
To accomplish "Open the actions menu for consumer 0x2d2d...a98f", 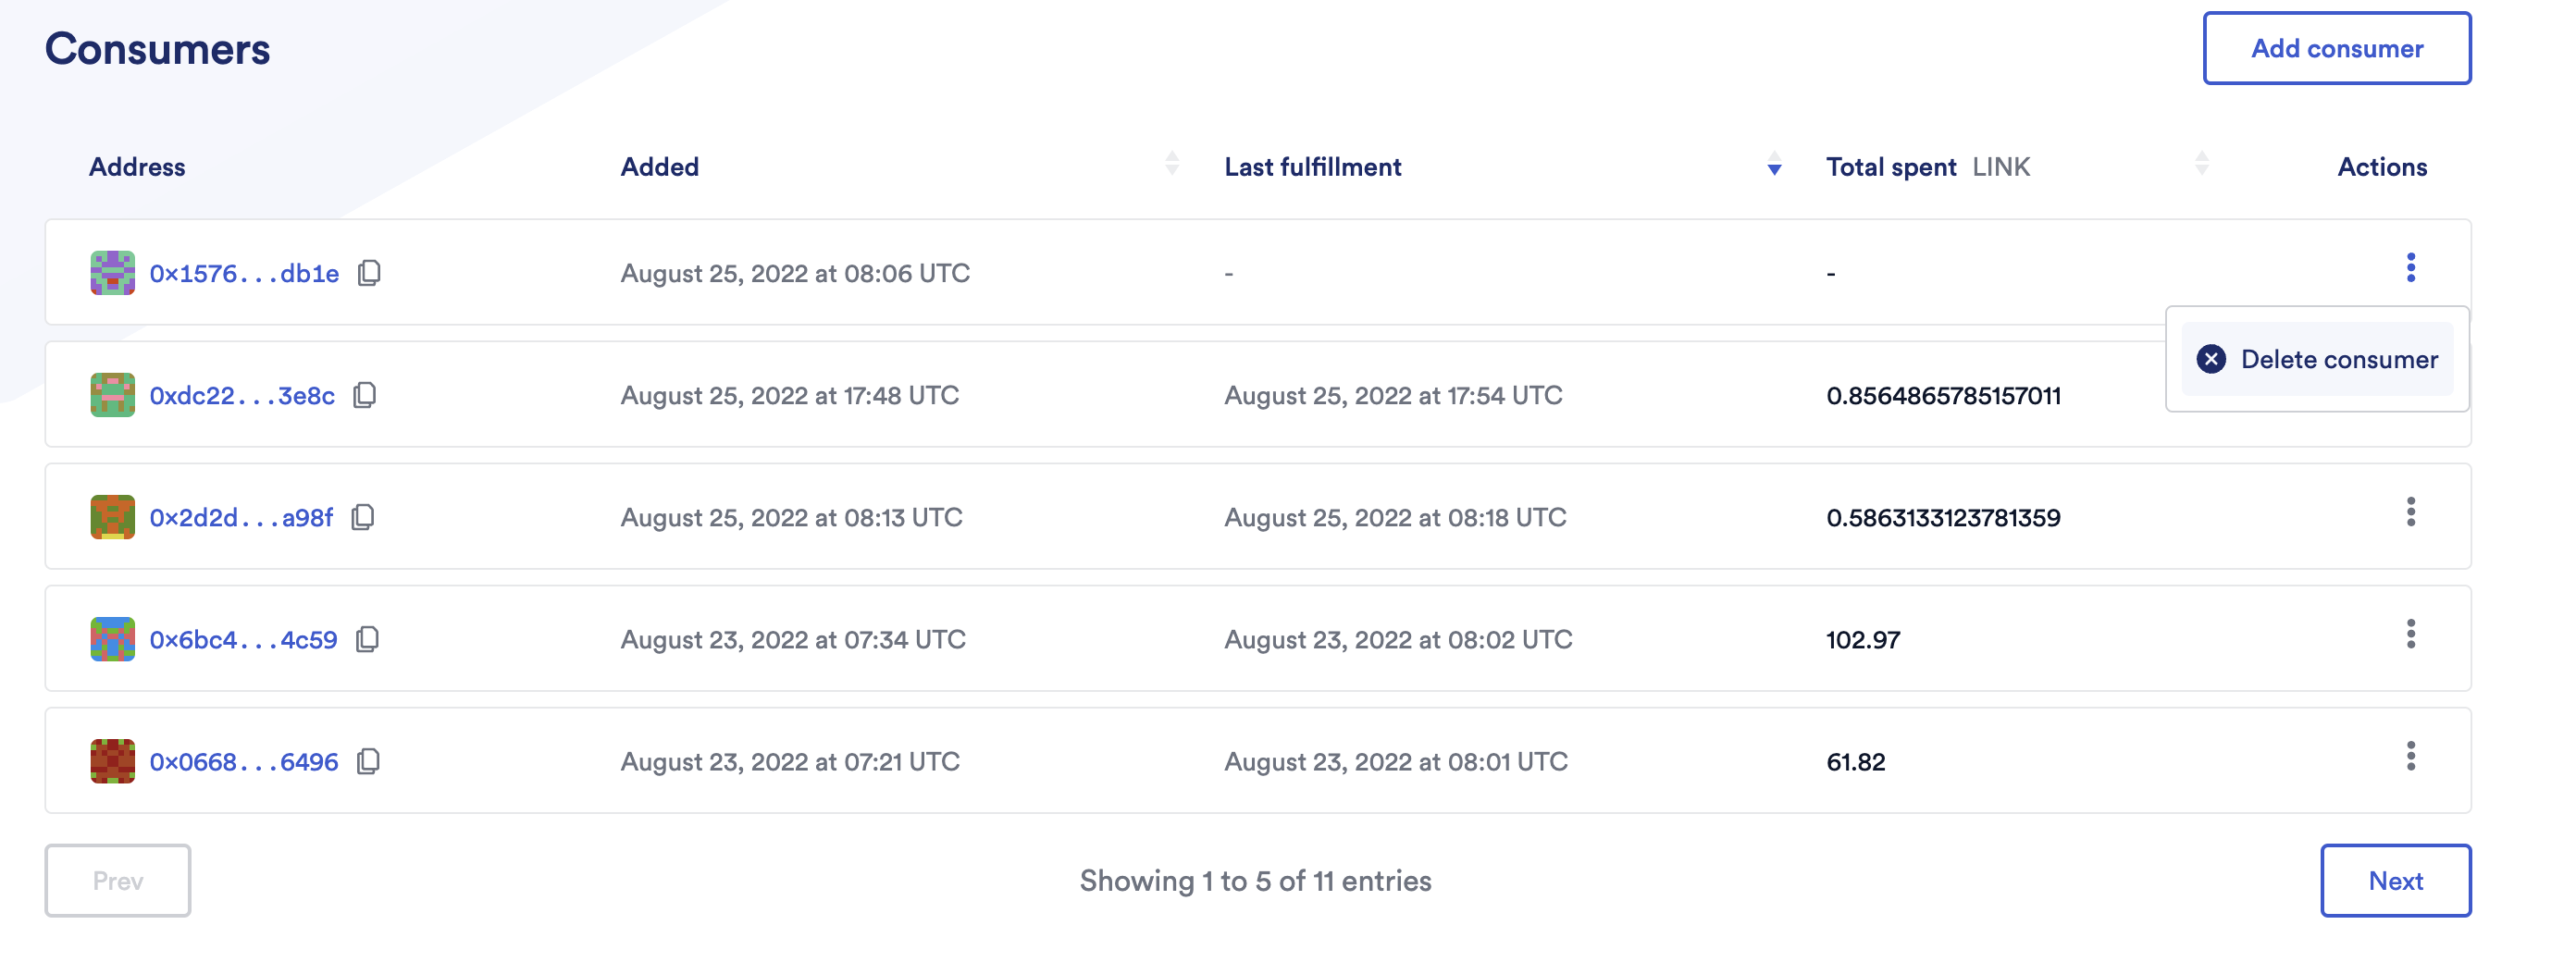I will (x=2413, y=514).
